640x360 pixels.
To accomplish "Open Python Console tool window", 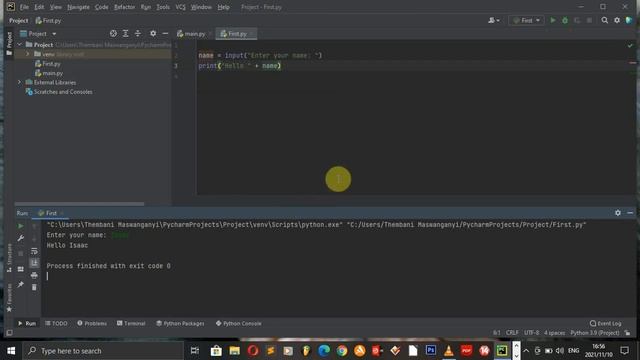I will tap(238, 323).
